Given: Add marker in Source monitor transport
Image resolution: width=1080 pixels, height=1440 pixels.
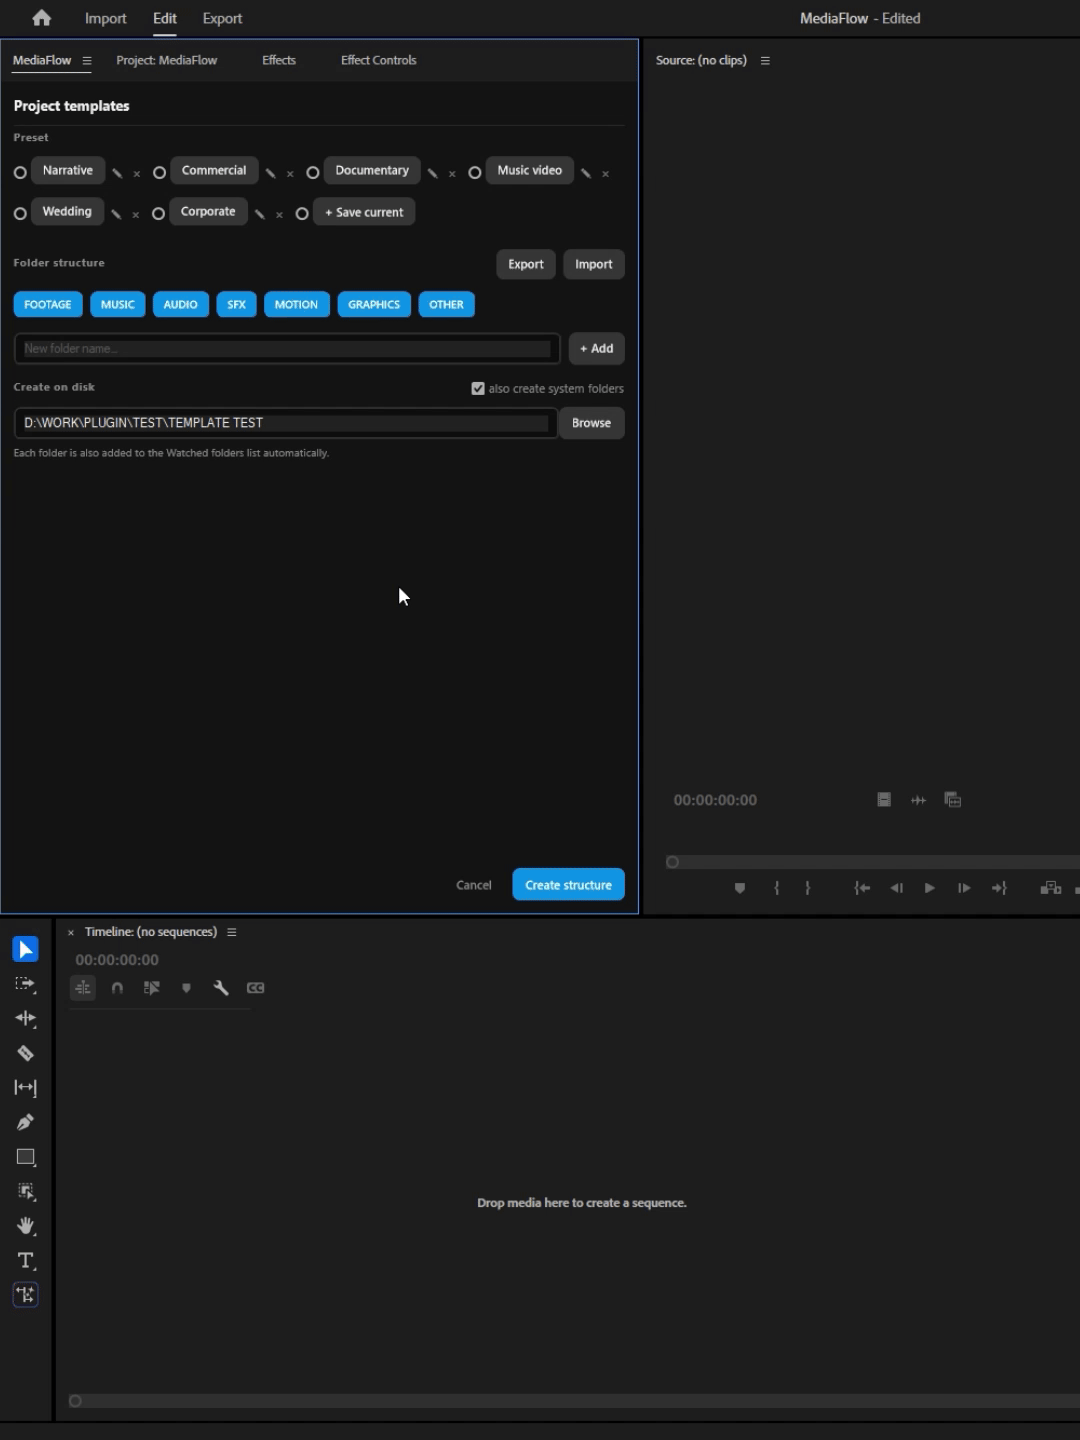Looking at the screenshot, I should 740,888.
